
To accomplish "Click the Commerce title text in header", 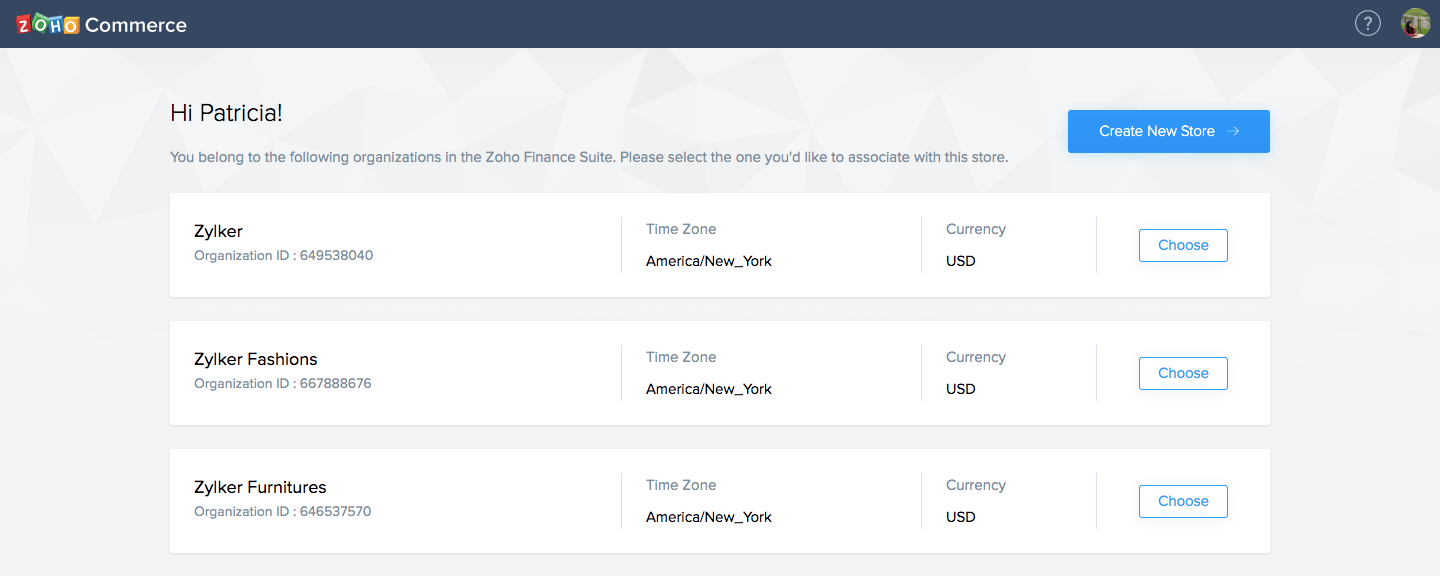I will point(136,25).
